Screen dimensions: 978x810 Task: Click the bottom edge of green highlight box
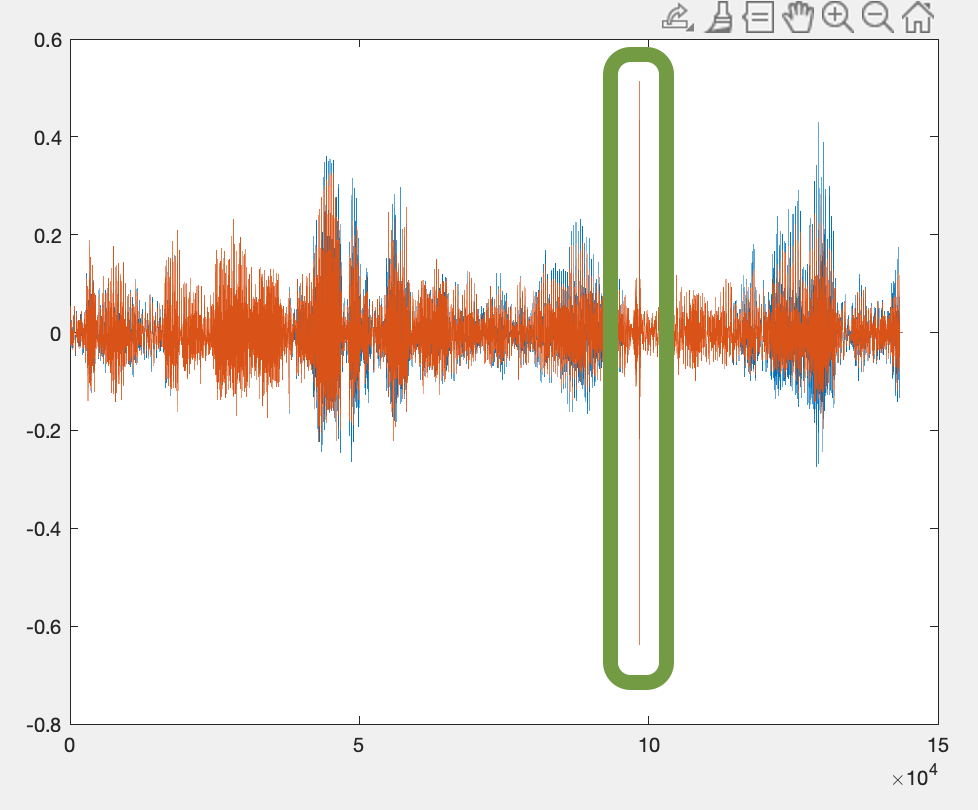(x=639, y=682)
